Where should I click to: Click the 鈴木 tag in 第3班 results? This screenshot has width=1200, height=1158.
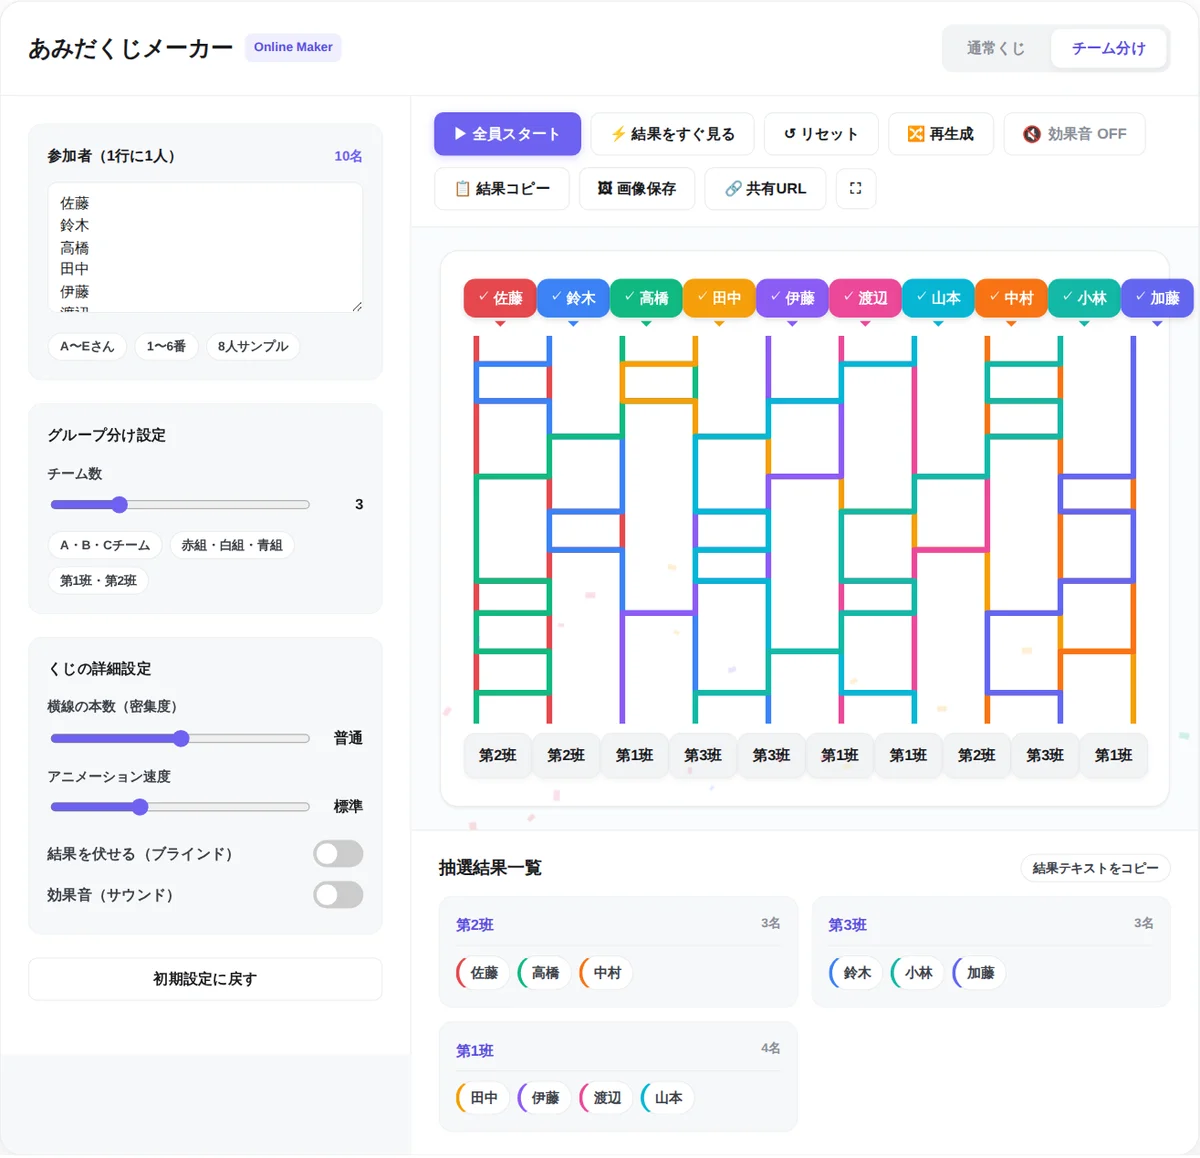click(x=855, y=972)
